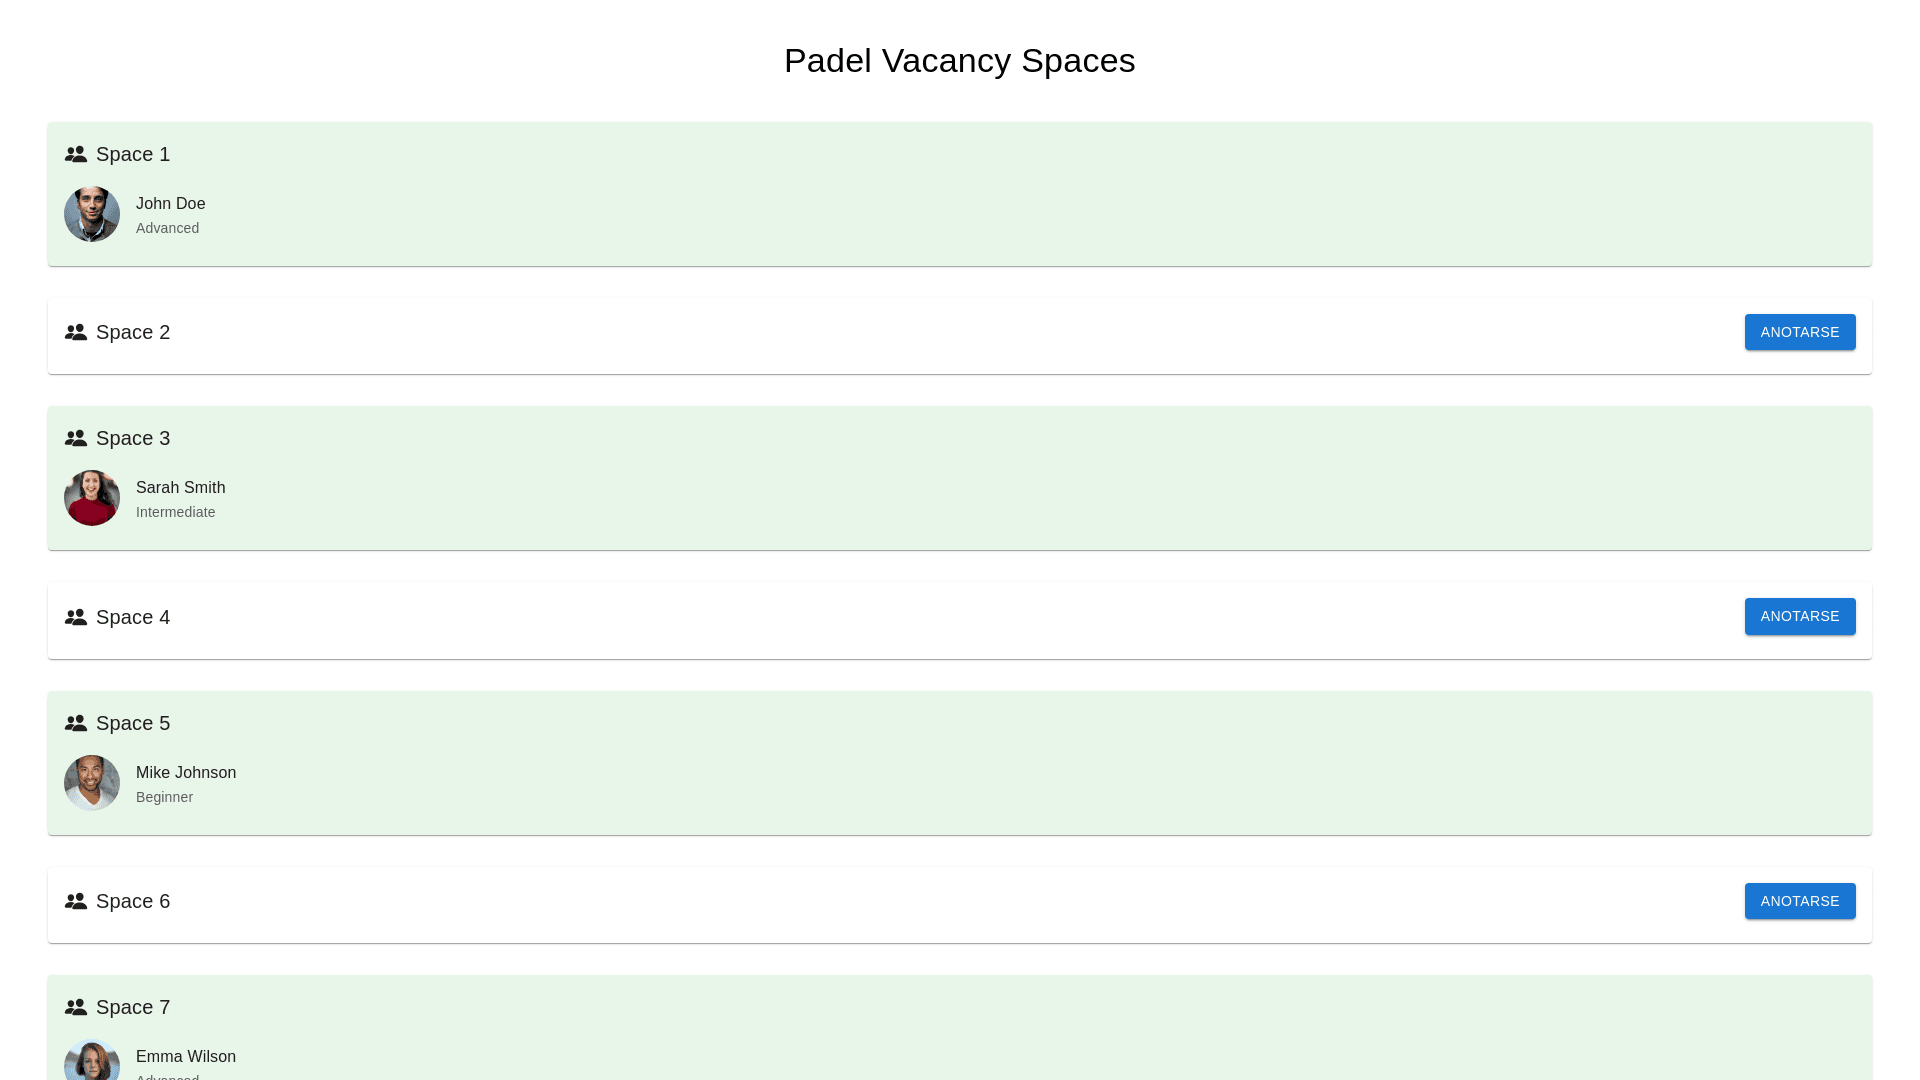
Task: Open Mike Johnson's avatar photo
Action: 92,783
